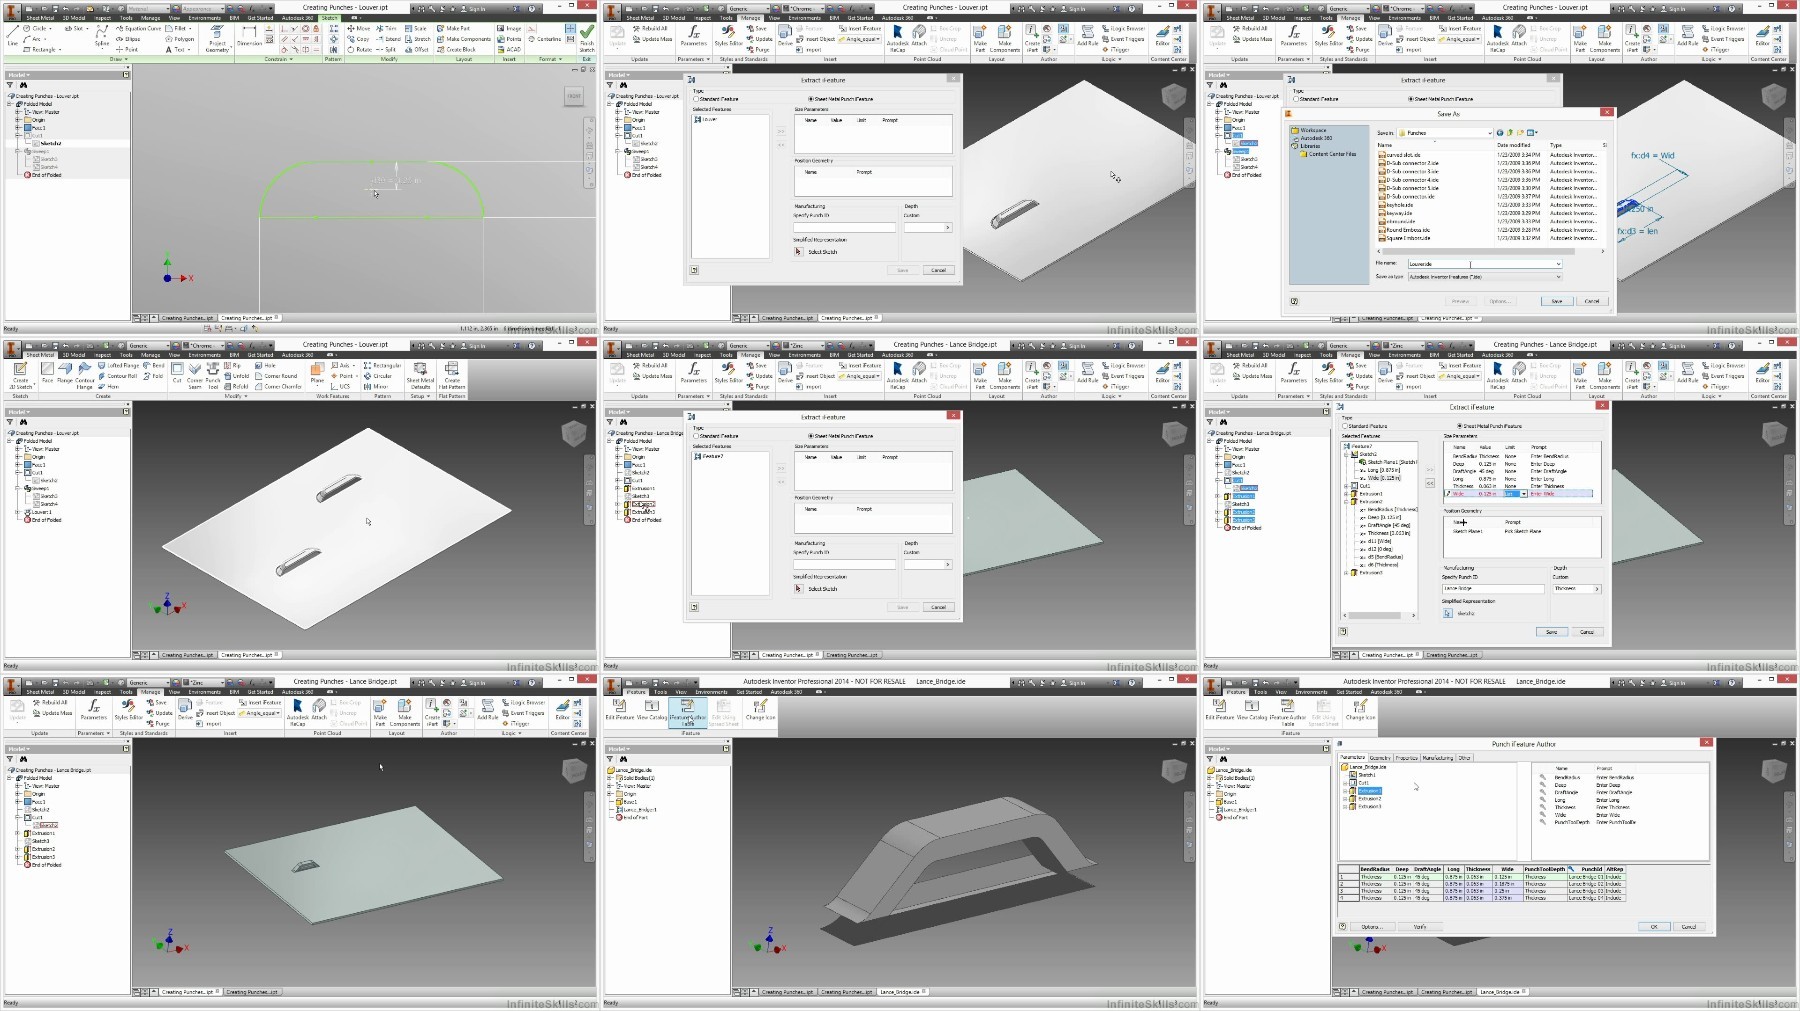This screenshot has width=1800, height=1011.
Task: Select Standard Feature in Louver window's empty Extract dialog
Action: [x=697, y=99]
